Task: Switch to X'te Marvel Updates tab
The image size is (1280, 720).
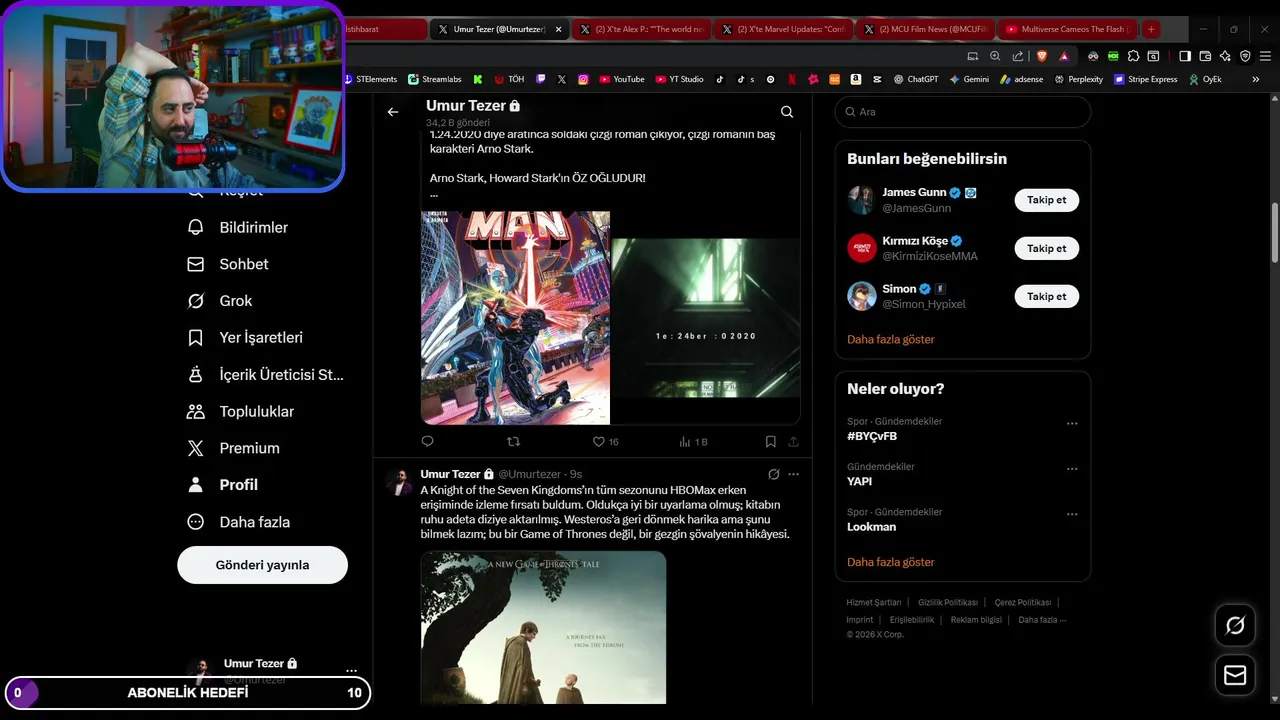Action: click(786, 29)
